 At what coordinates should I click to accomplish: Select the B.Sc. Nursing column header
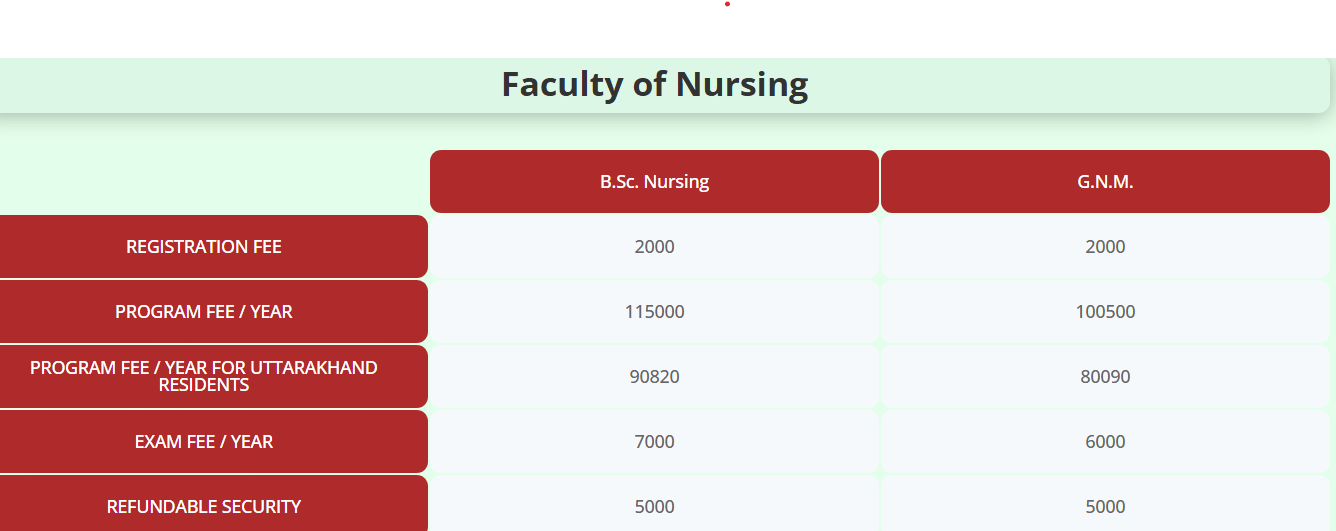[654, 182]
